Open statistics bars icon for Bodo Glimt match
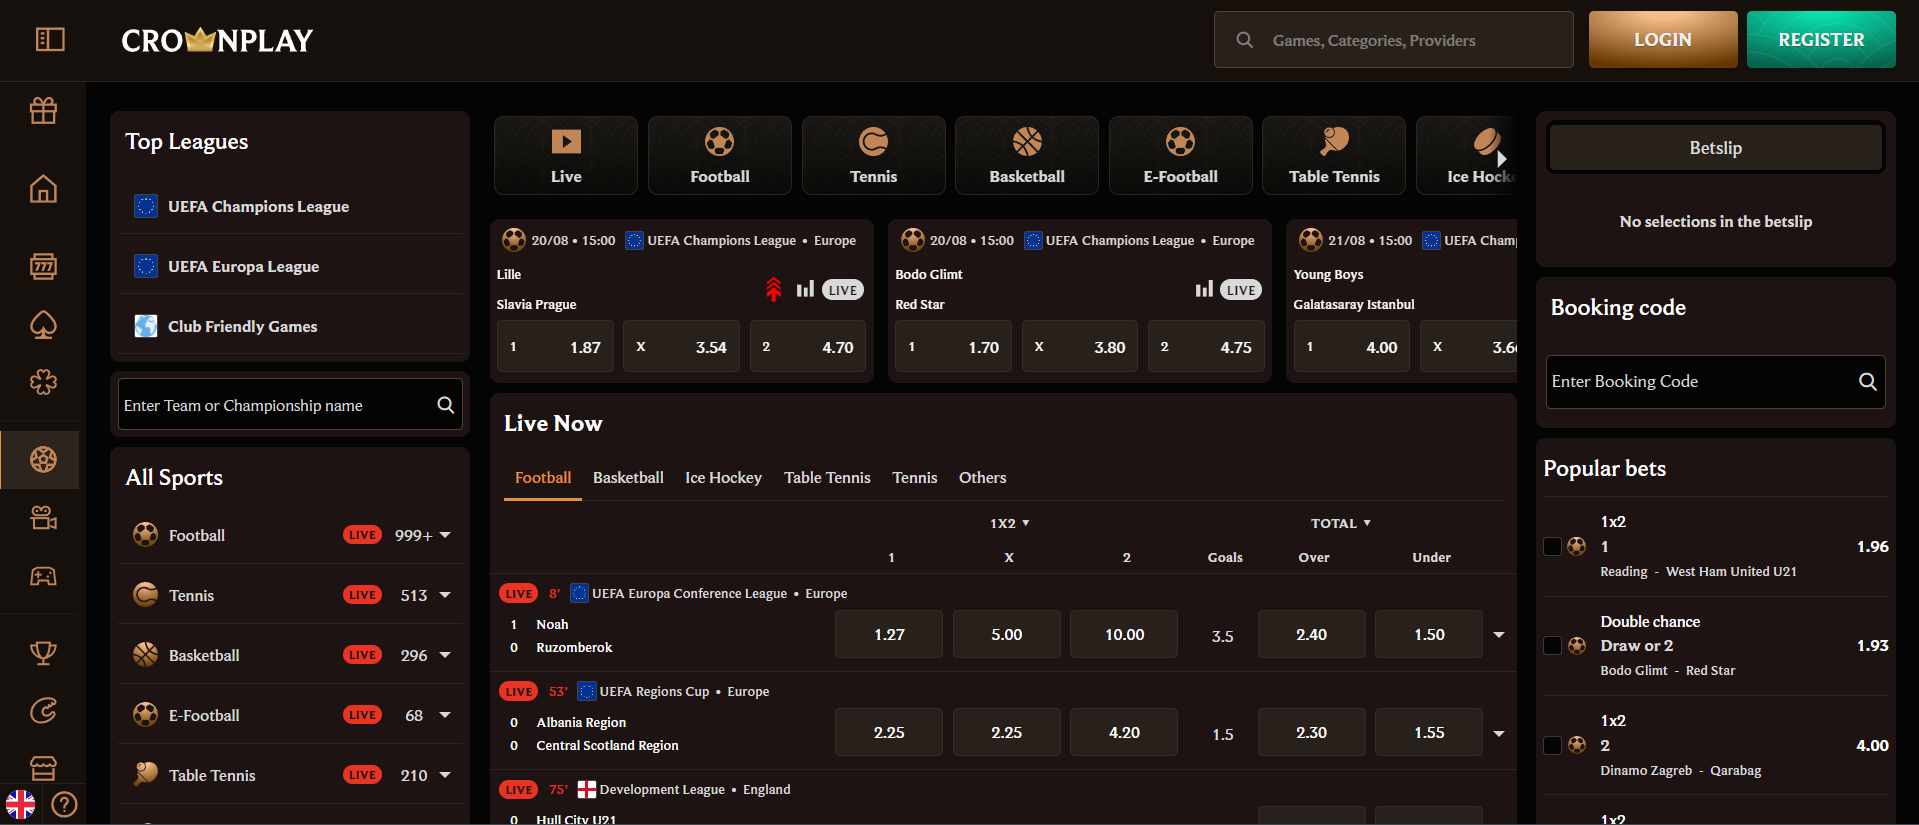This screenshot has width=1919, height=825. [x=1204, y=289]
